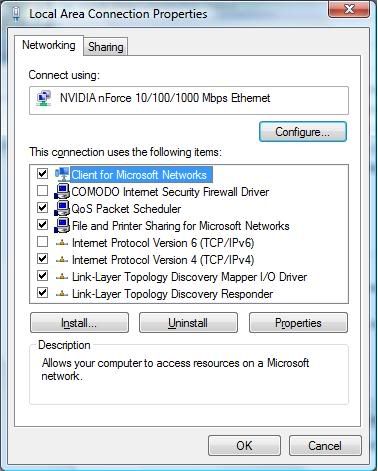Uncheck QoS Packet Scheduler
This screenshot has height=471, width=378.
pos(42,208)
